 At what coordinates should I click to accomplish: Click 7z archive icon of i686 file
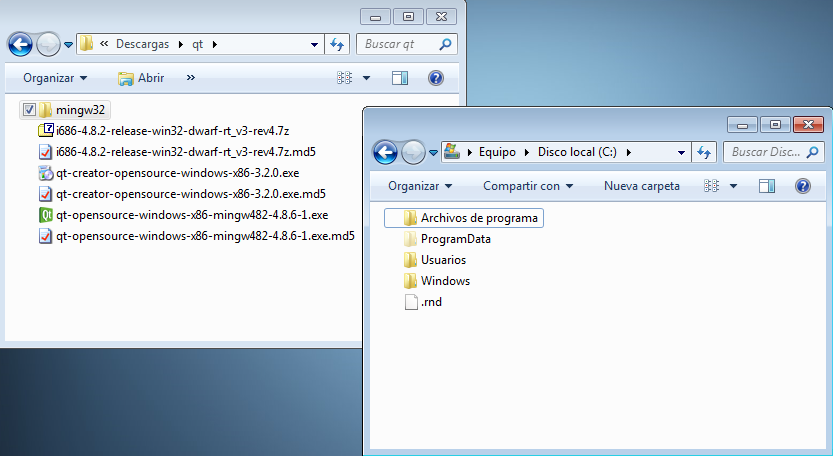pos(46,130)
